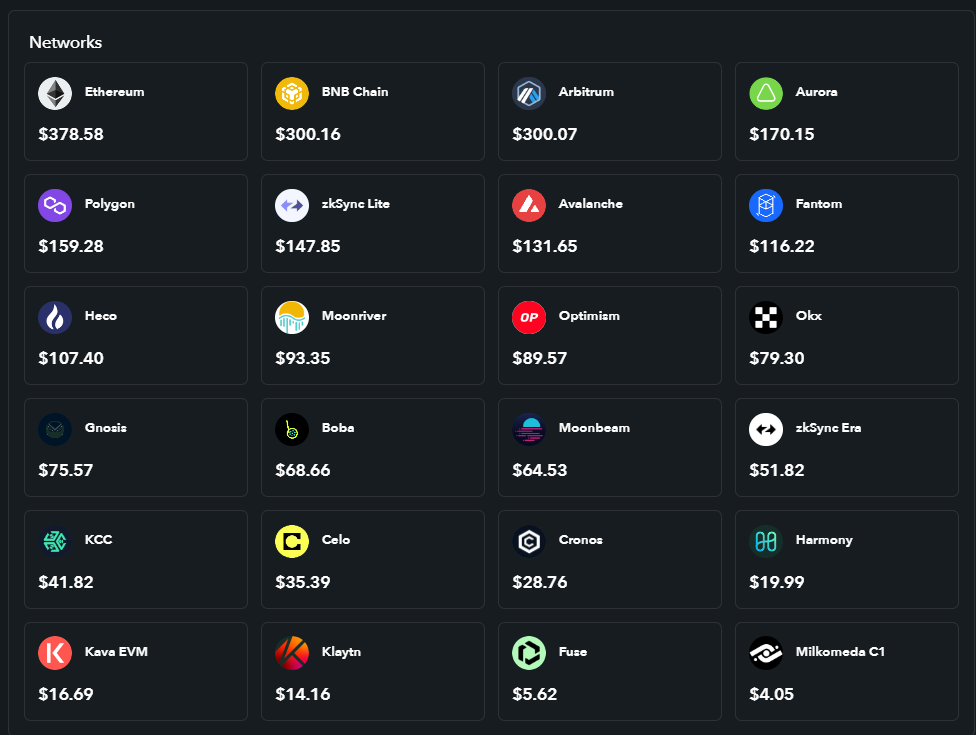
Task: Click the Networks section heading
Action: coord(65,42)
